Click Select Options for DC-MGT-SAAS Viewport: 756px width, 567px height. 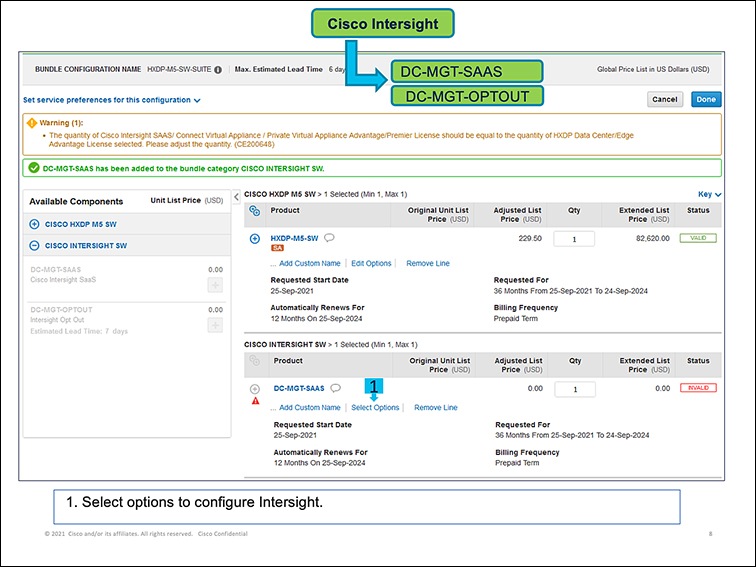tap(375, 407)
